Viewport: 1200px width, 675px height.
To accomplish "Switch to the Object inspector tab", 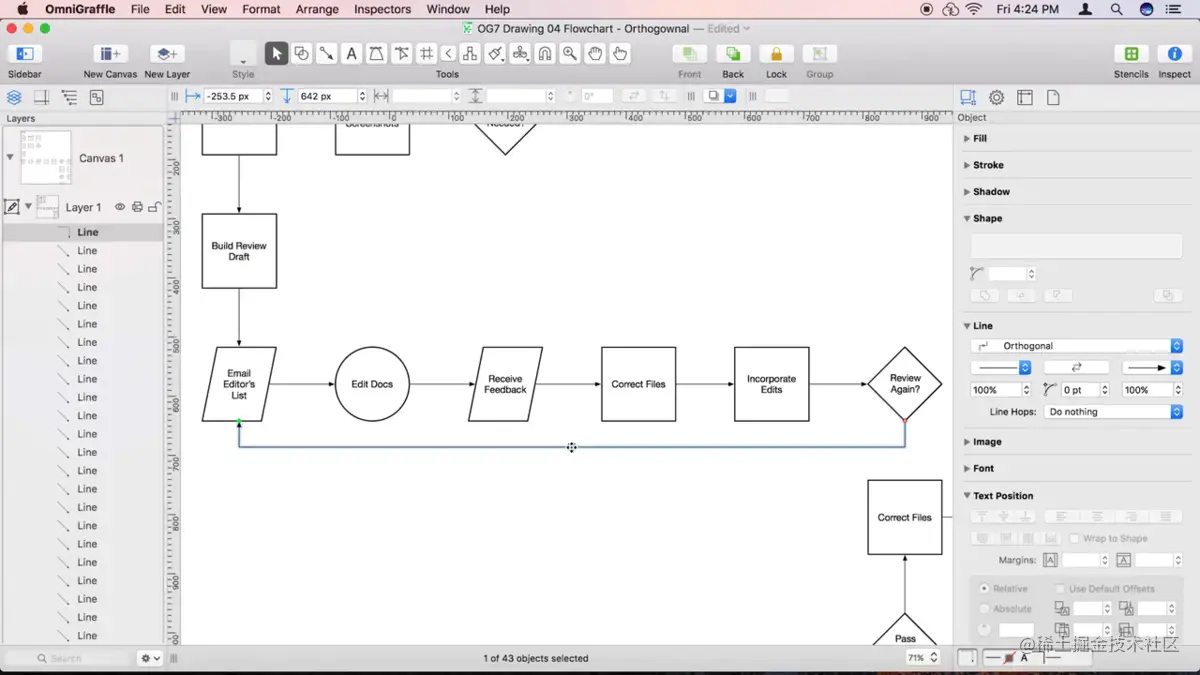I will tap(968, 97).
